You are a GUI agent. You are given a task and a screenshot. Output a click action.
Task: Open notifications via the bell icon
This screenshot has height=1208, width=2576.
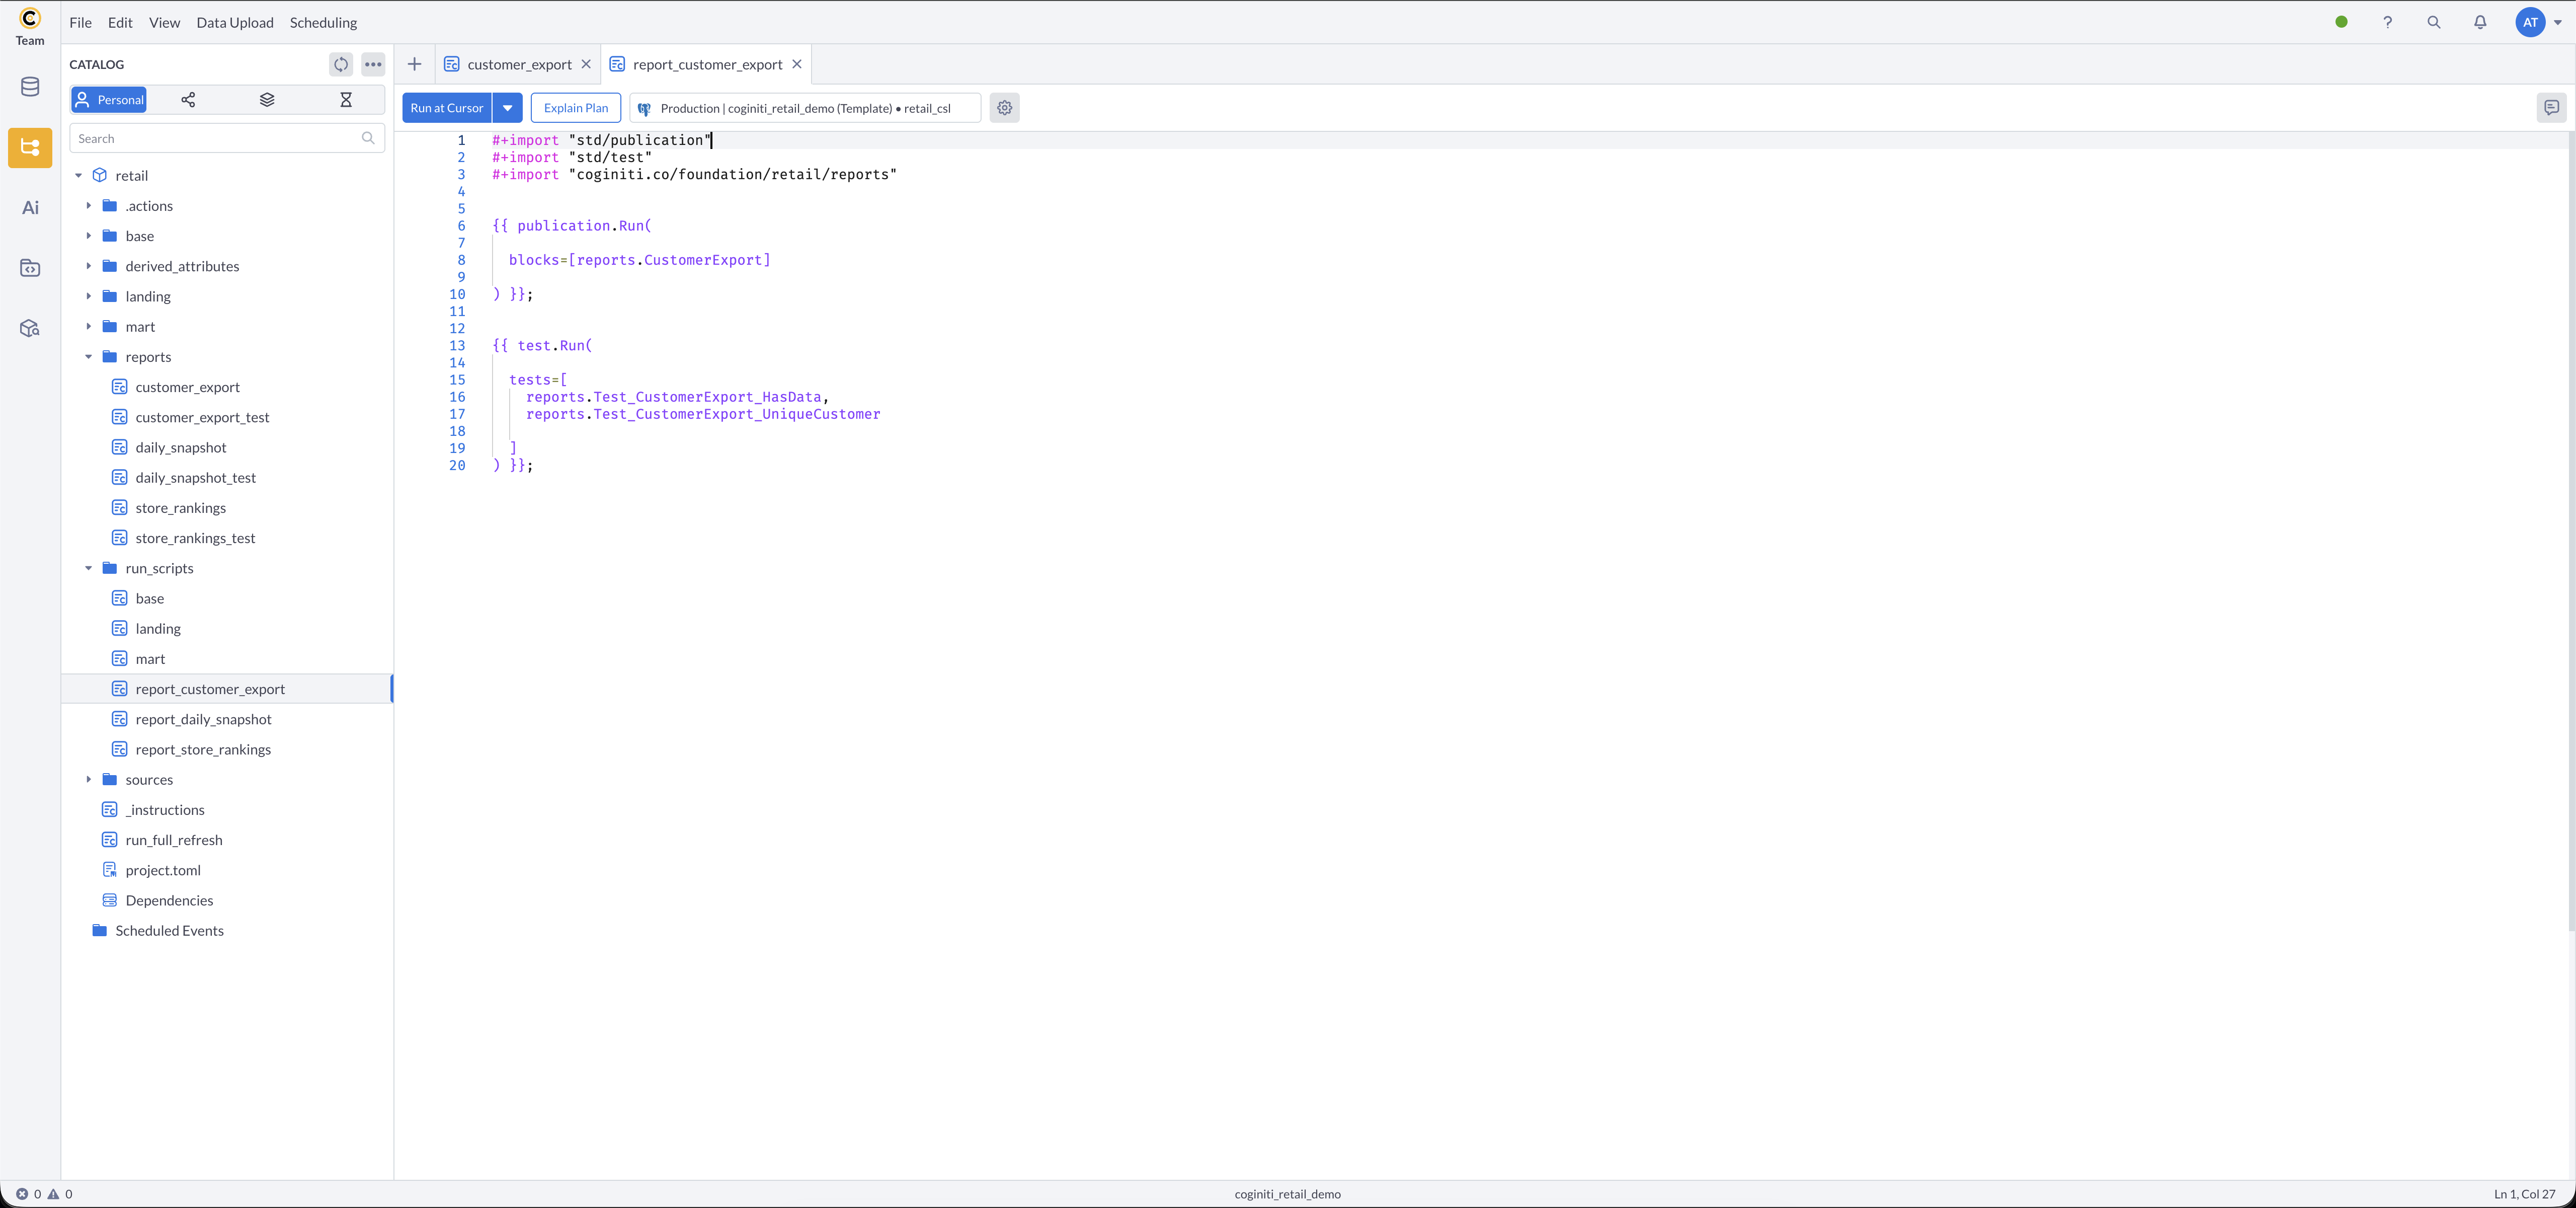(2481, 22)
